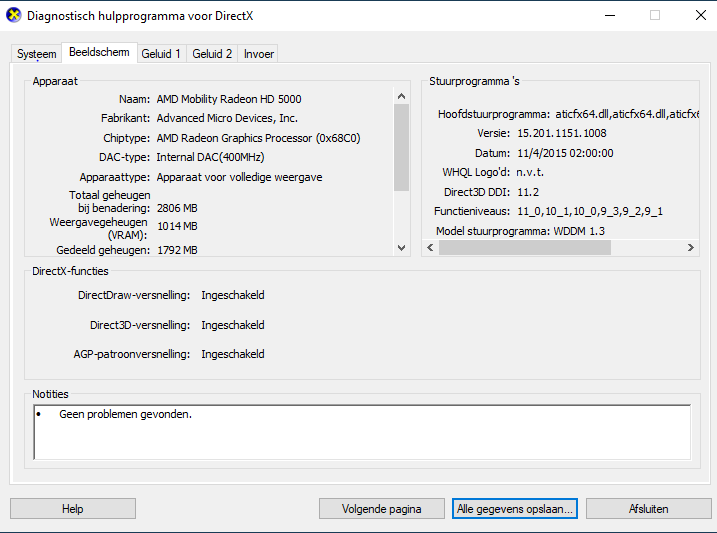Click 'Internal DAC(400MHz)' value

point(210,157)
